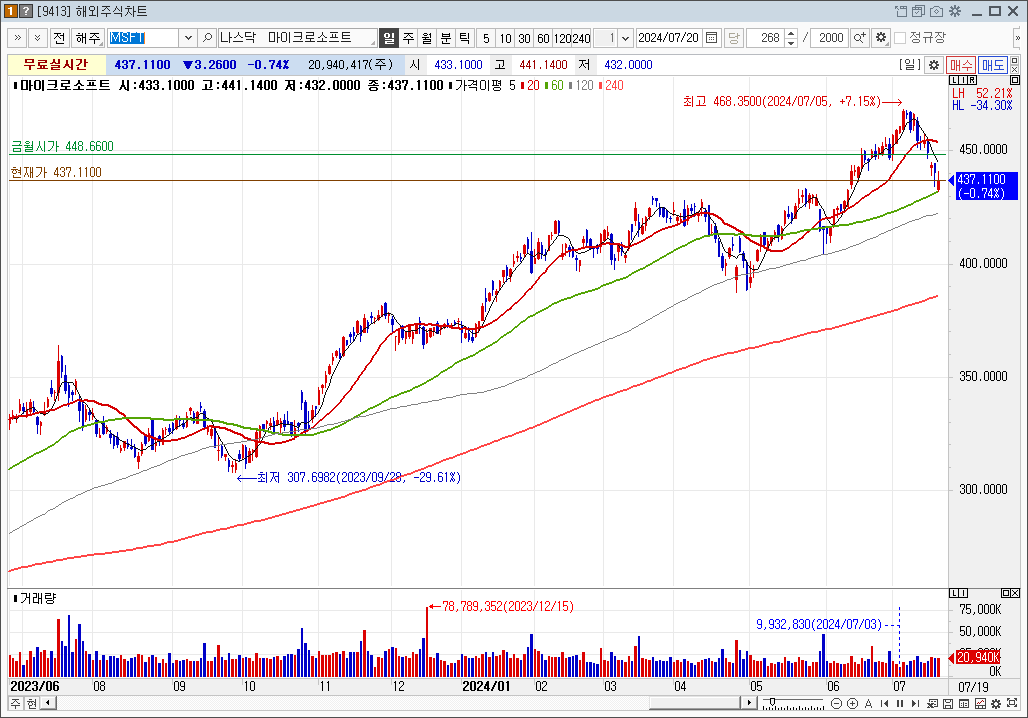Enable the 정규장 checkbox
This screenshot has height=718, width=1028.
click(x=900, y=38)
